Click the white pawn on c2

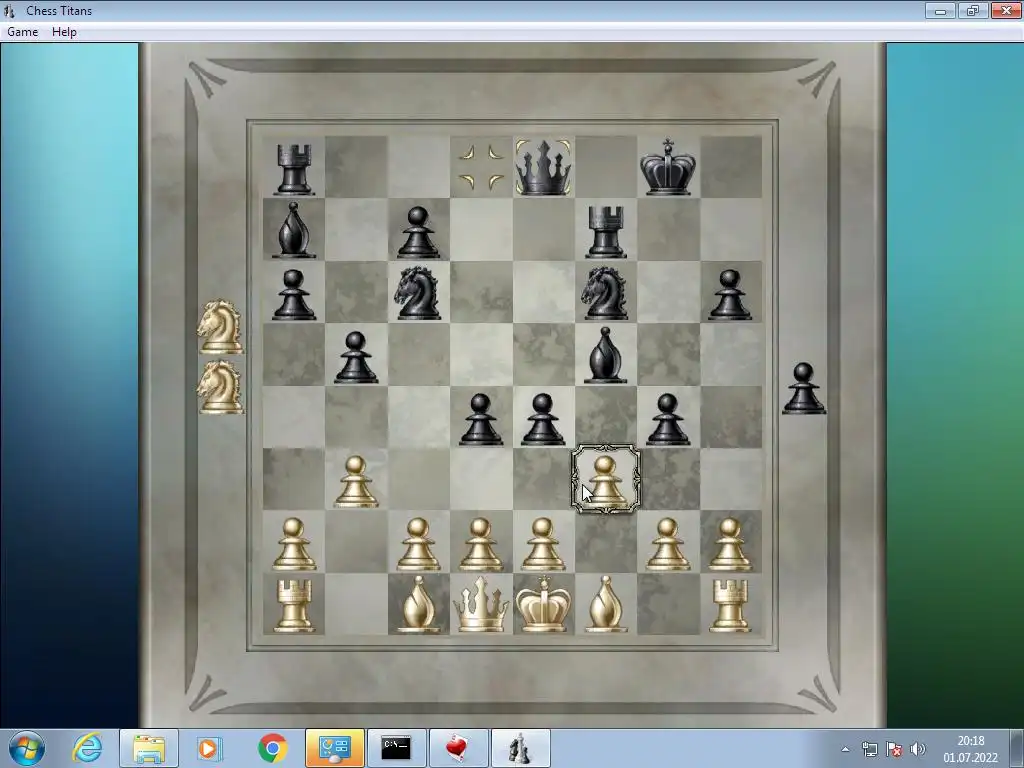pos(418,545)
